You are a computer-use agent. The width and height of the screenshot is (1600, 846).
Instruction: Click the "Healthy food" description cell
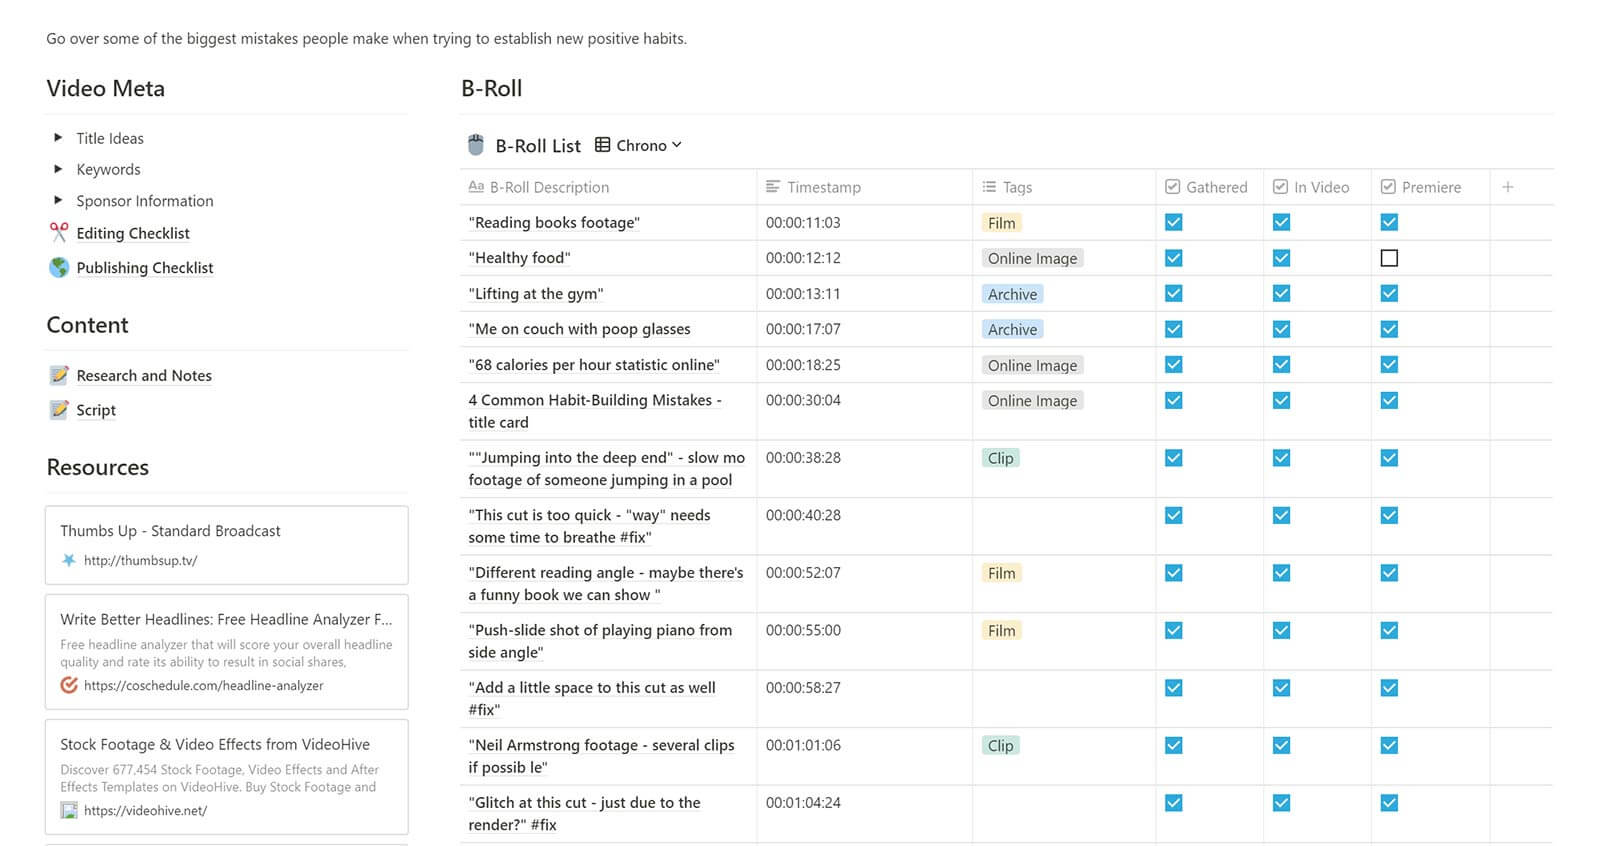tap(608, 258)
